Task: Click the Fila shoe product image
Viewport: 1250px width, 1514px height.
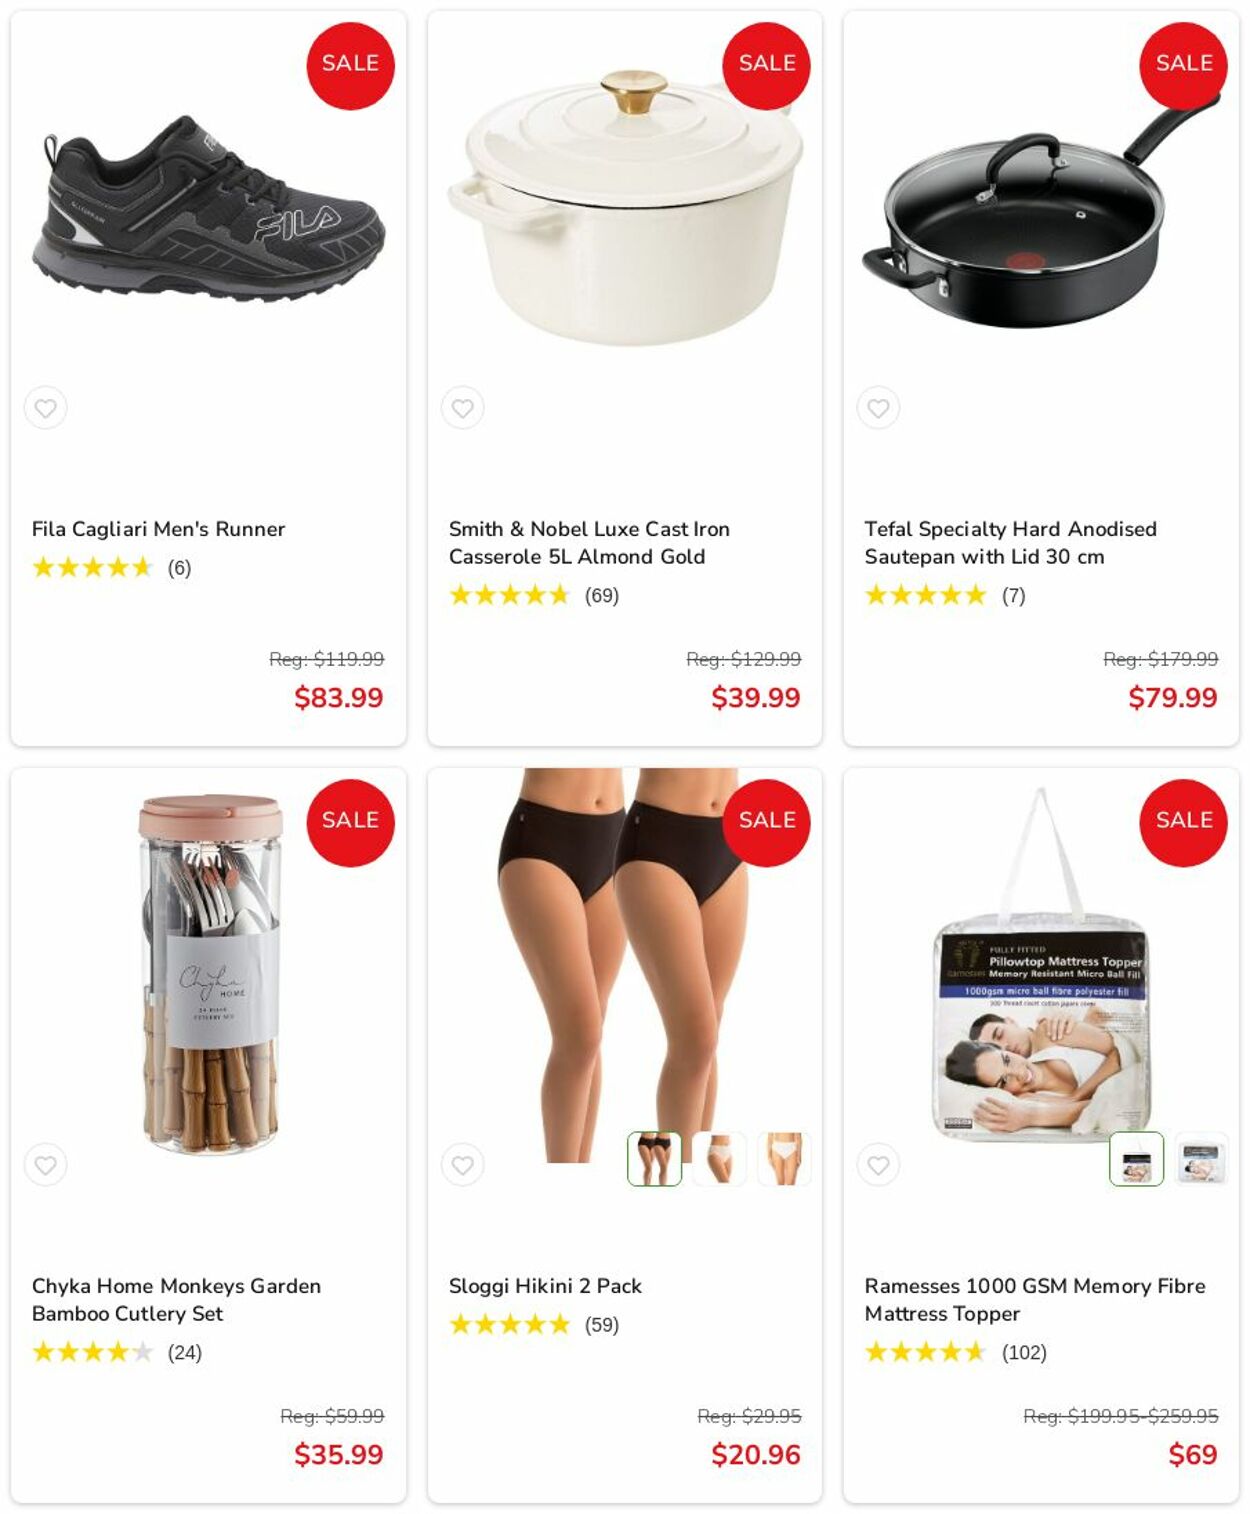Action: [x=209, y=207]
